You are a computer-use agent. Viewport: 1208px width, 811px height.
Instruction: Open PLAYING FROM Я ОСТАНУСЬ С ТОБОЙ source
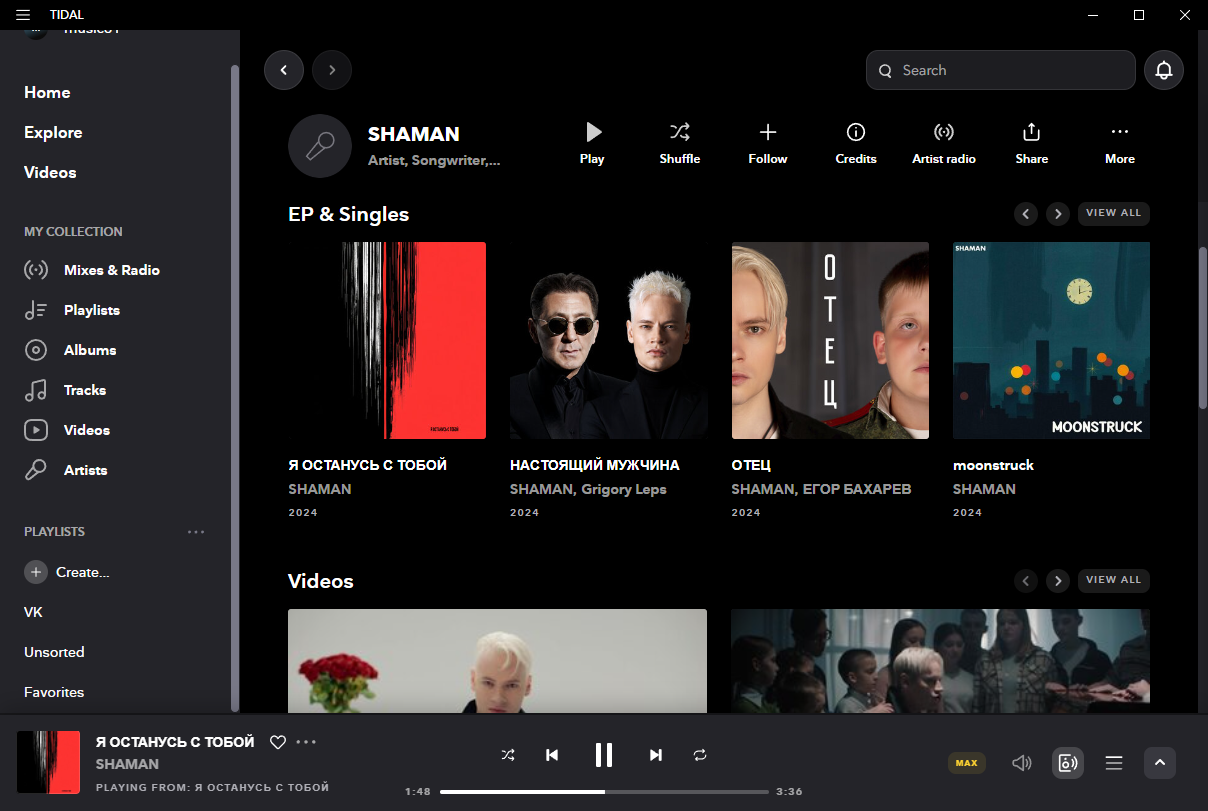(x=212, y=787)
